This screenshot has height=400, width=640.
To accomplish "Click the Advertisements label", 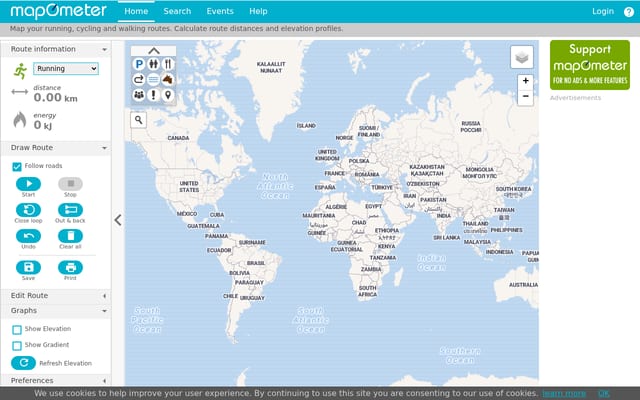I will pyautogui.click(x=575, y=98).
